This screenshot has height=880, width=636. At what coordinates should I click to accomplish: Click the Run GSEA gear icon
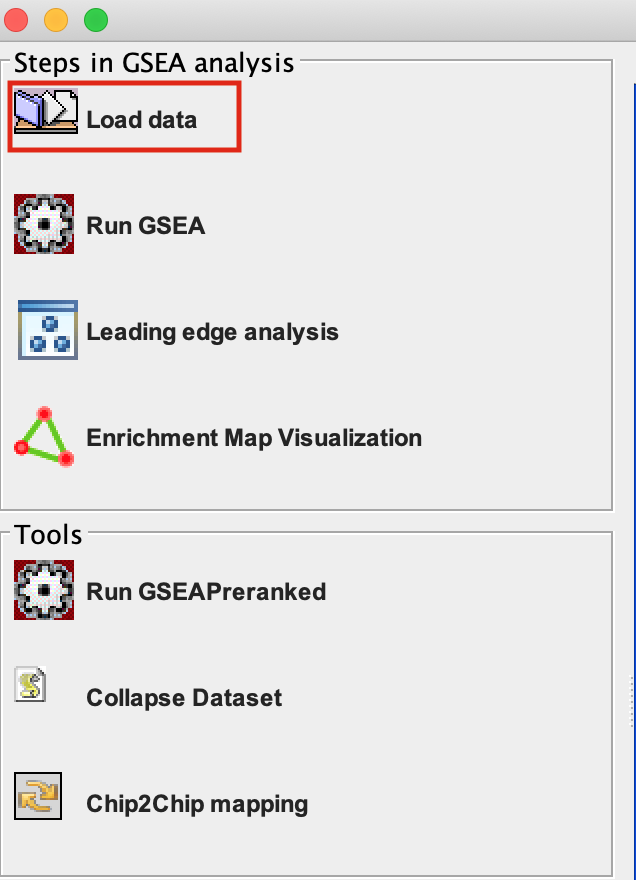coord(44,224)
